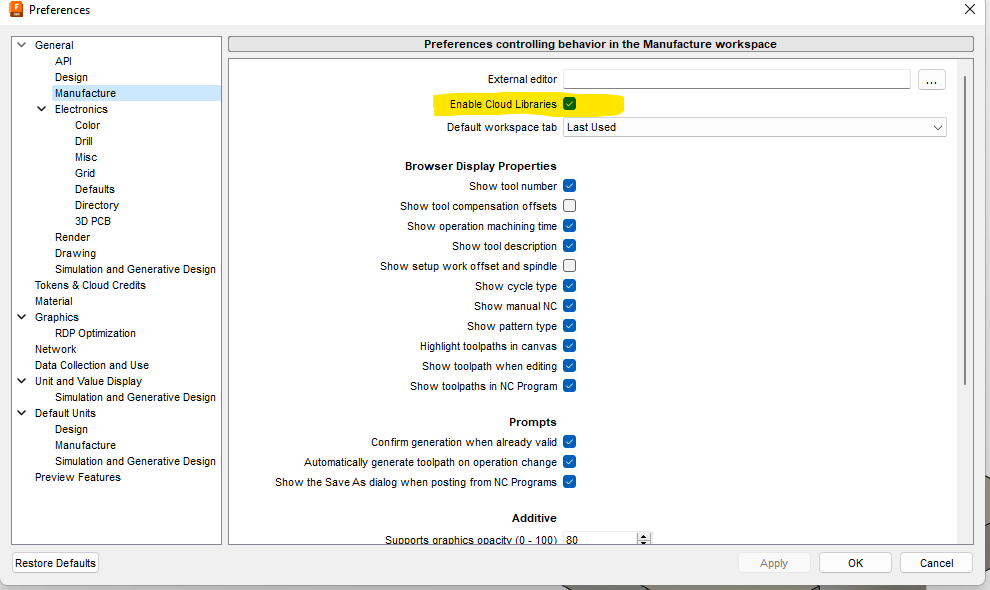Select Manufacture under Default Units
Screen dimensions: 990x590
click(x=85, y=445)
